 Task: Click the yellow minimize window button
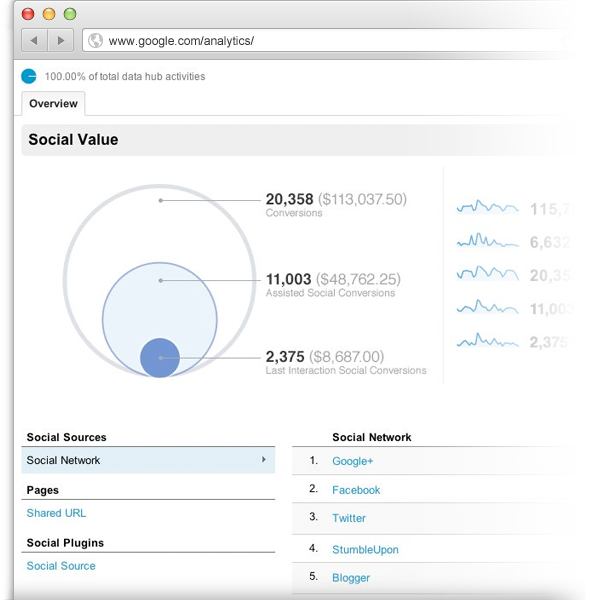pyautogui.click(x=49, y=14)
